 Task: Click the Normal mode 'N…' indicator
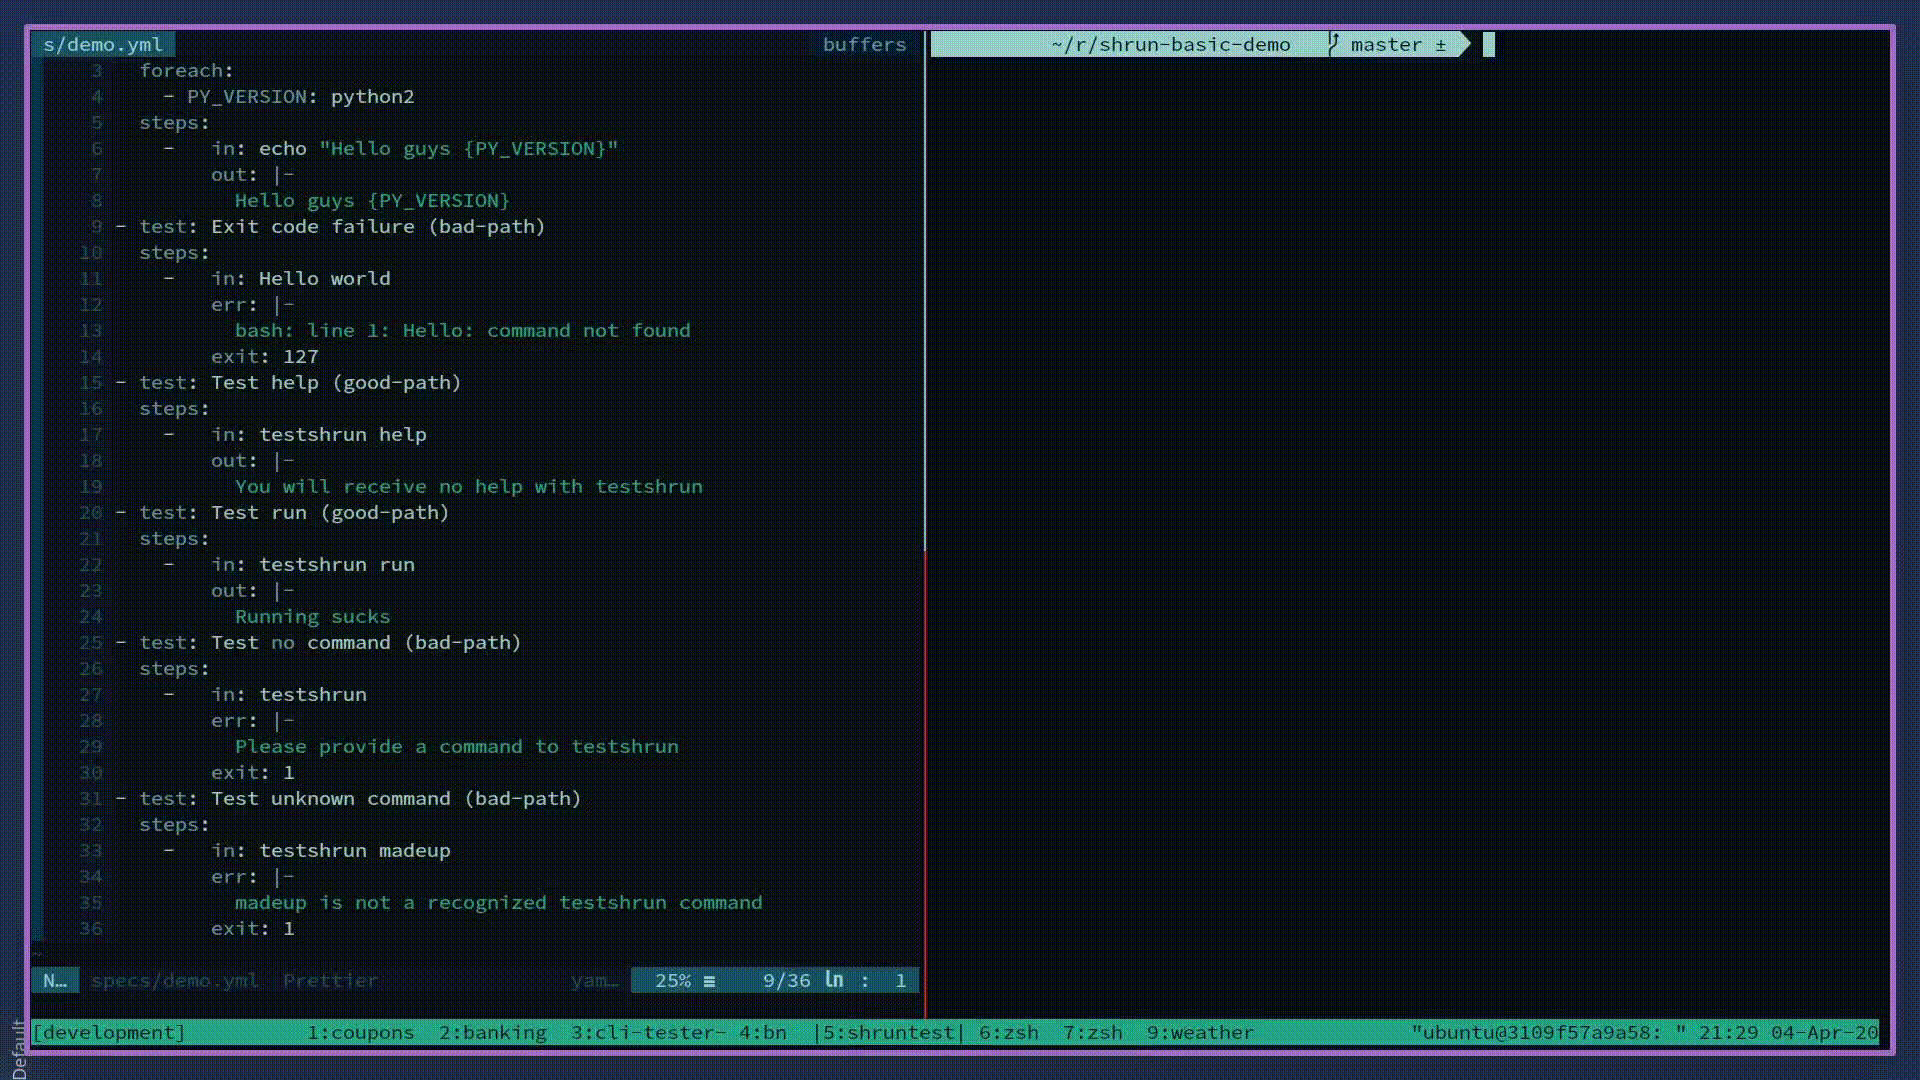pyautogui.click(x=55, y=981)
